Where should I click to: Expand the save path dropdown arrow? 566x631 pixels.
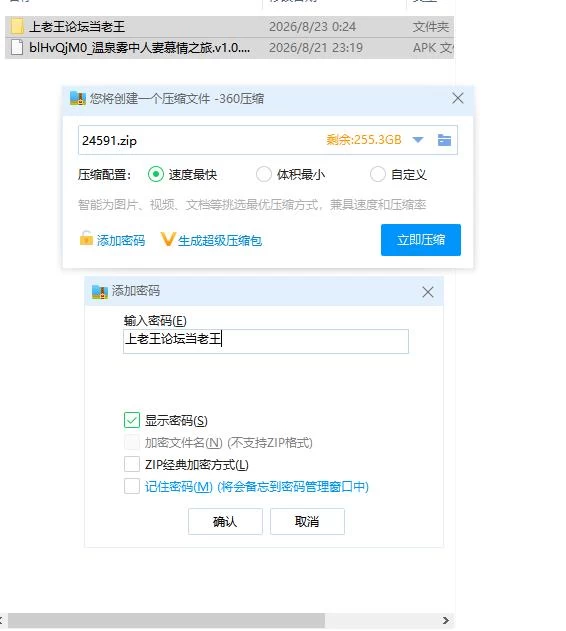point(418,140)
